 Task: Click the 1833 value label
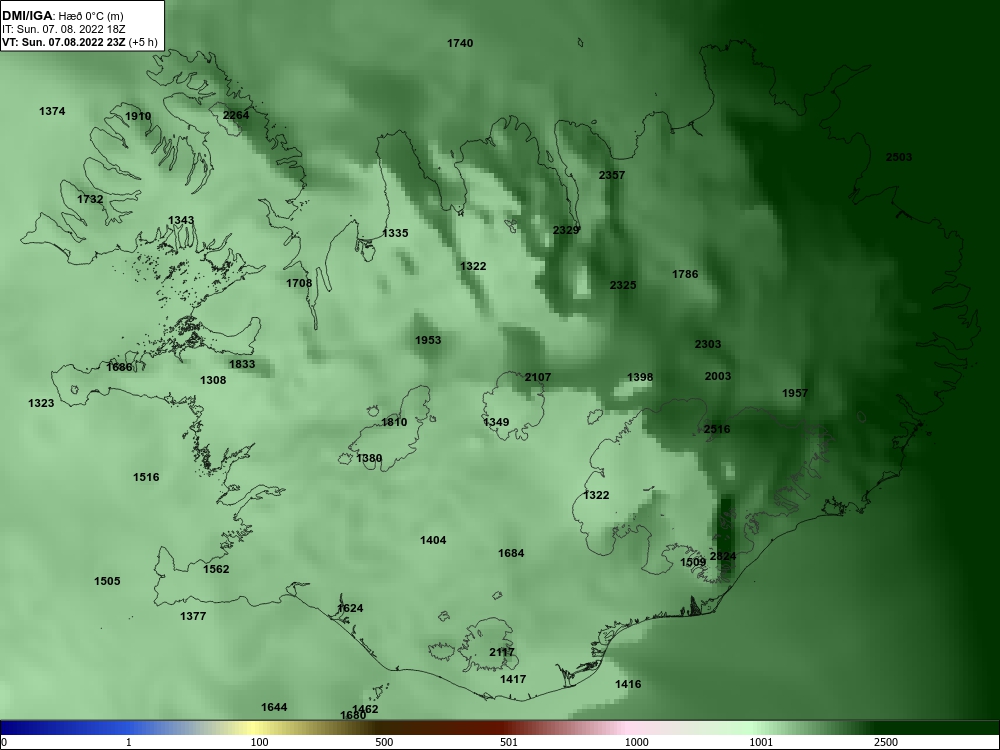[x=242, y=364]
